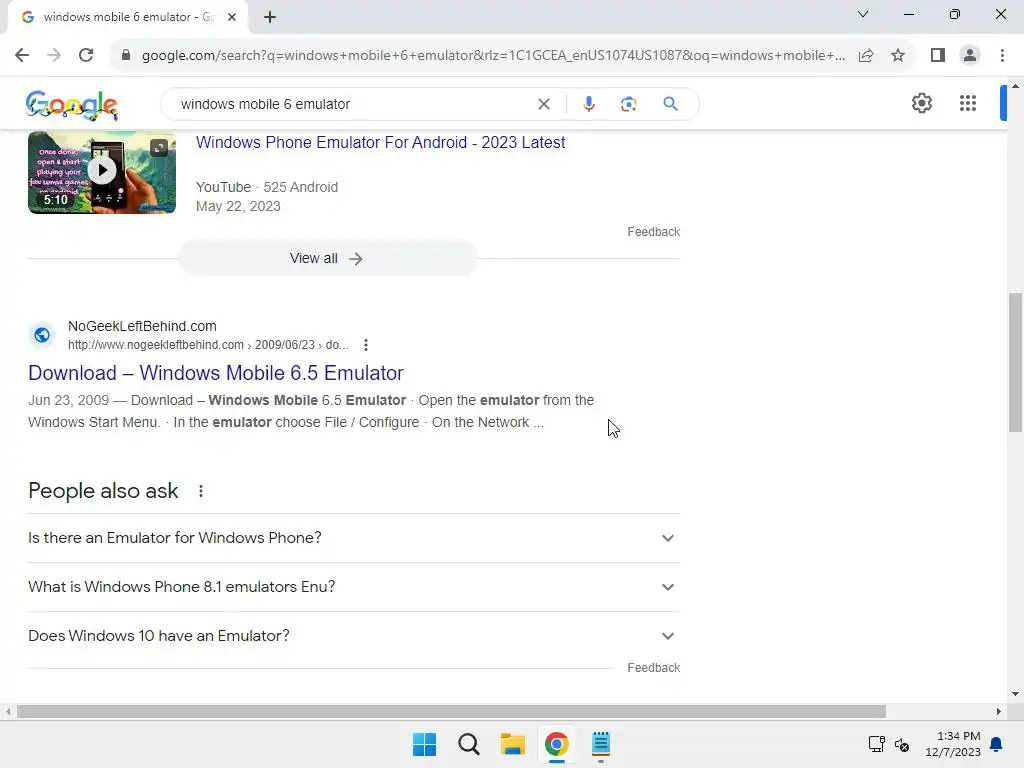This screenshot has height=768, width=1024.
Task: Click the 'YouTube · 525 Android' source text
Action: coord(267,187)
